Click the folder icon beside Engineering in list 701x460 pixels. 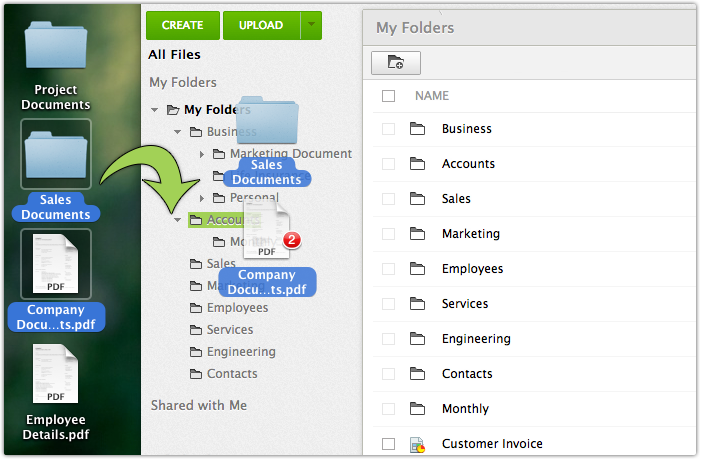tap(418, 339)
